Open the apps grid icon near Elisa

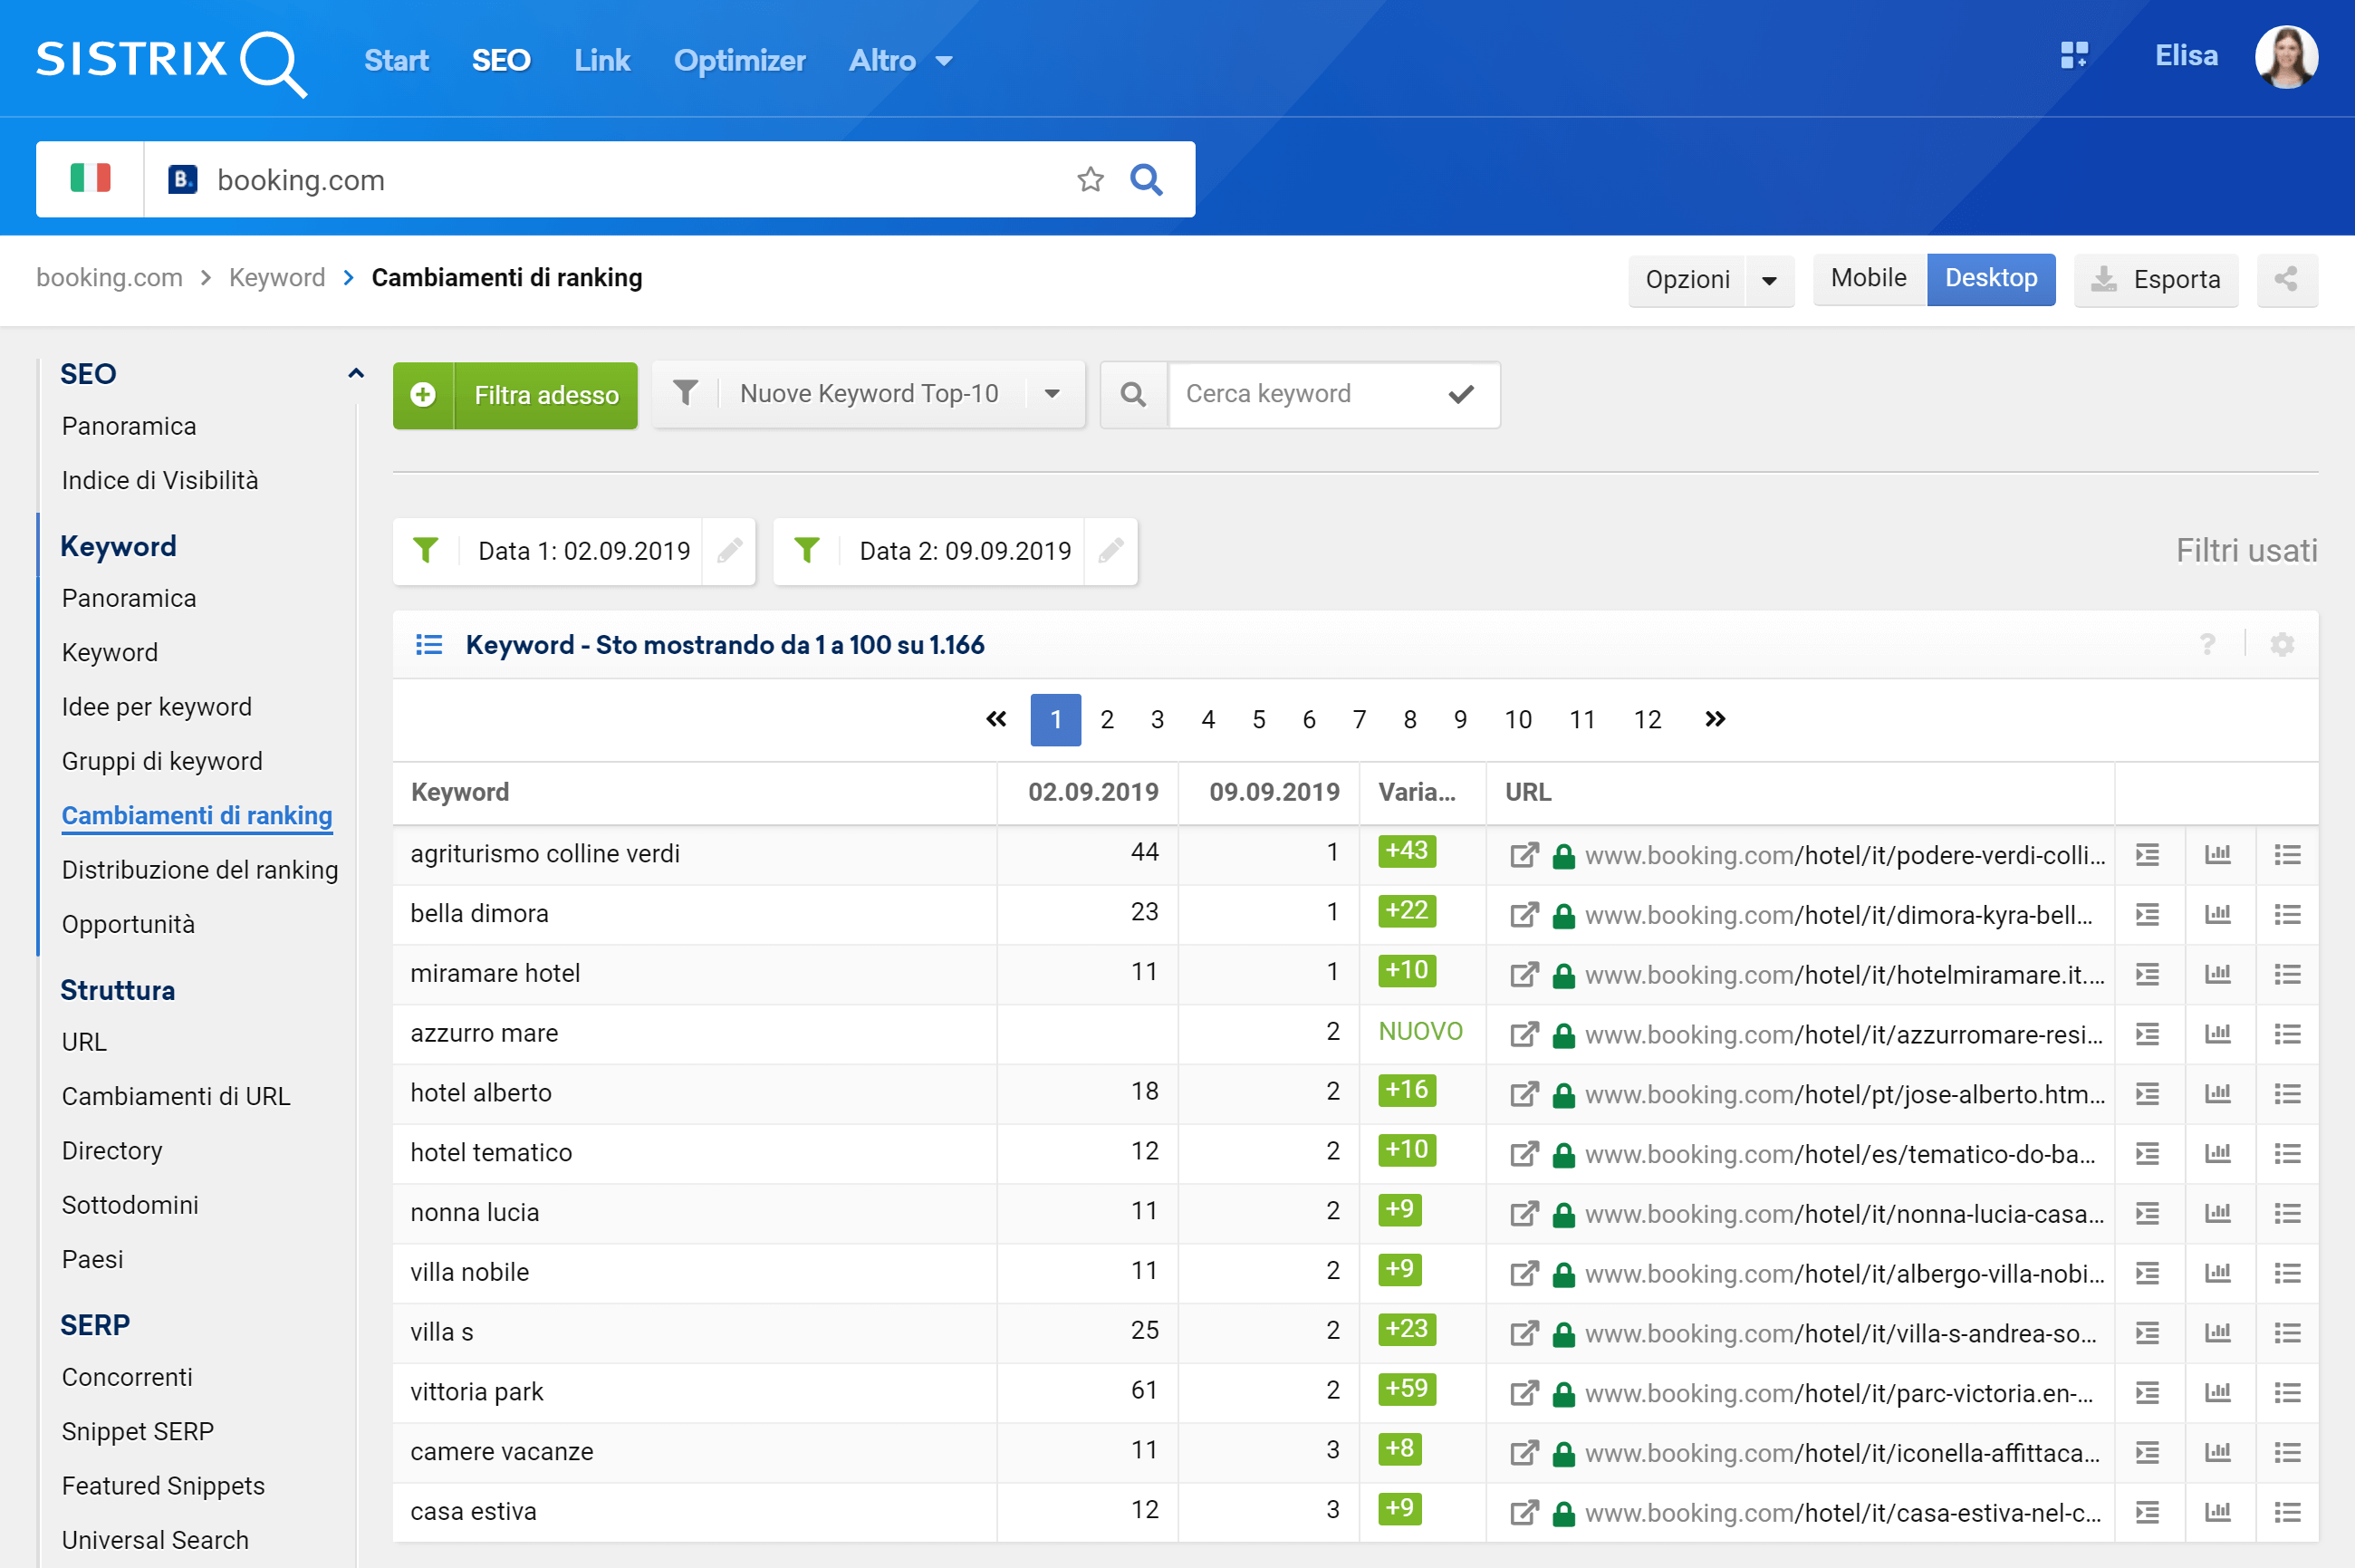click(x=2074, y=55)
